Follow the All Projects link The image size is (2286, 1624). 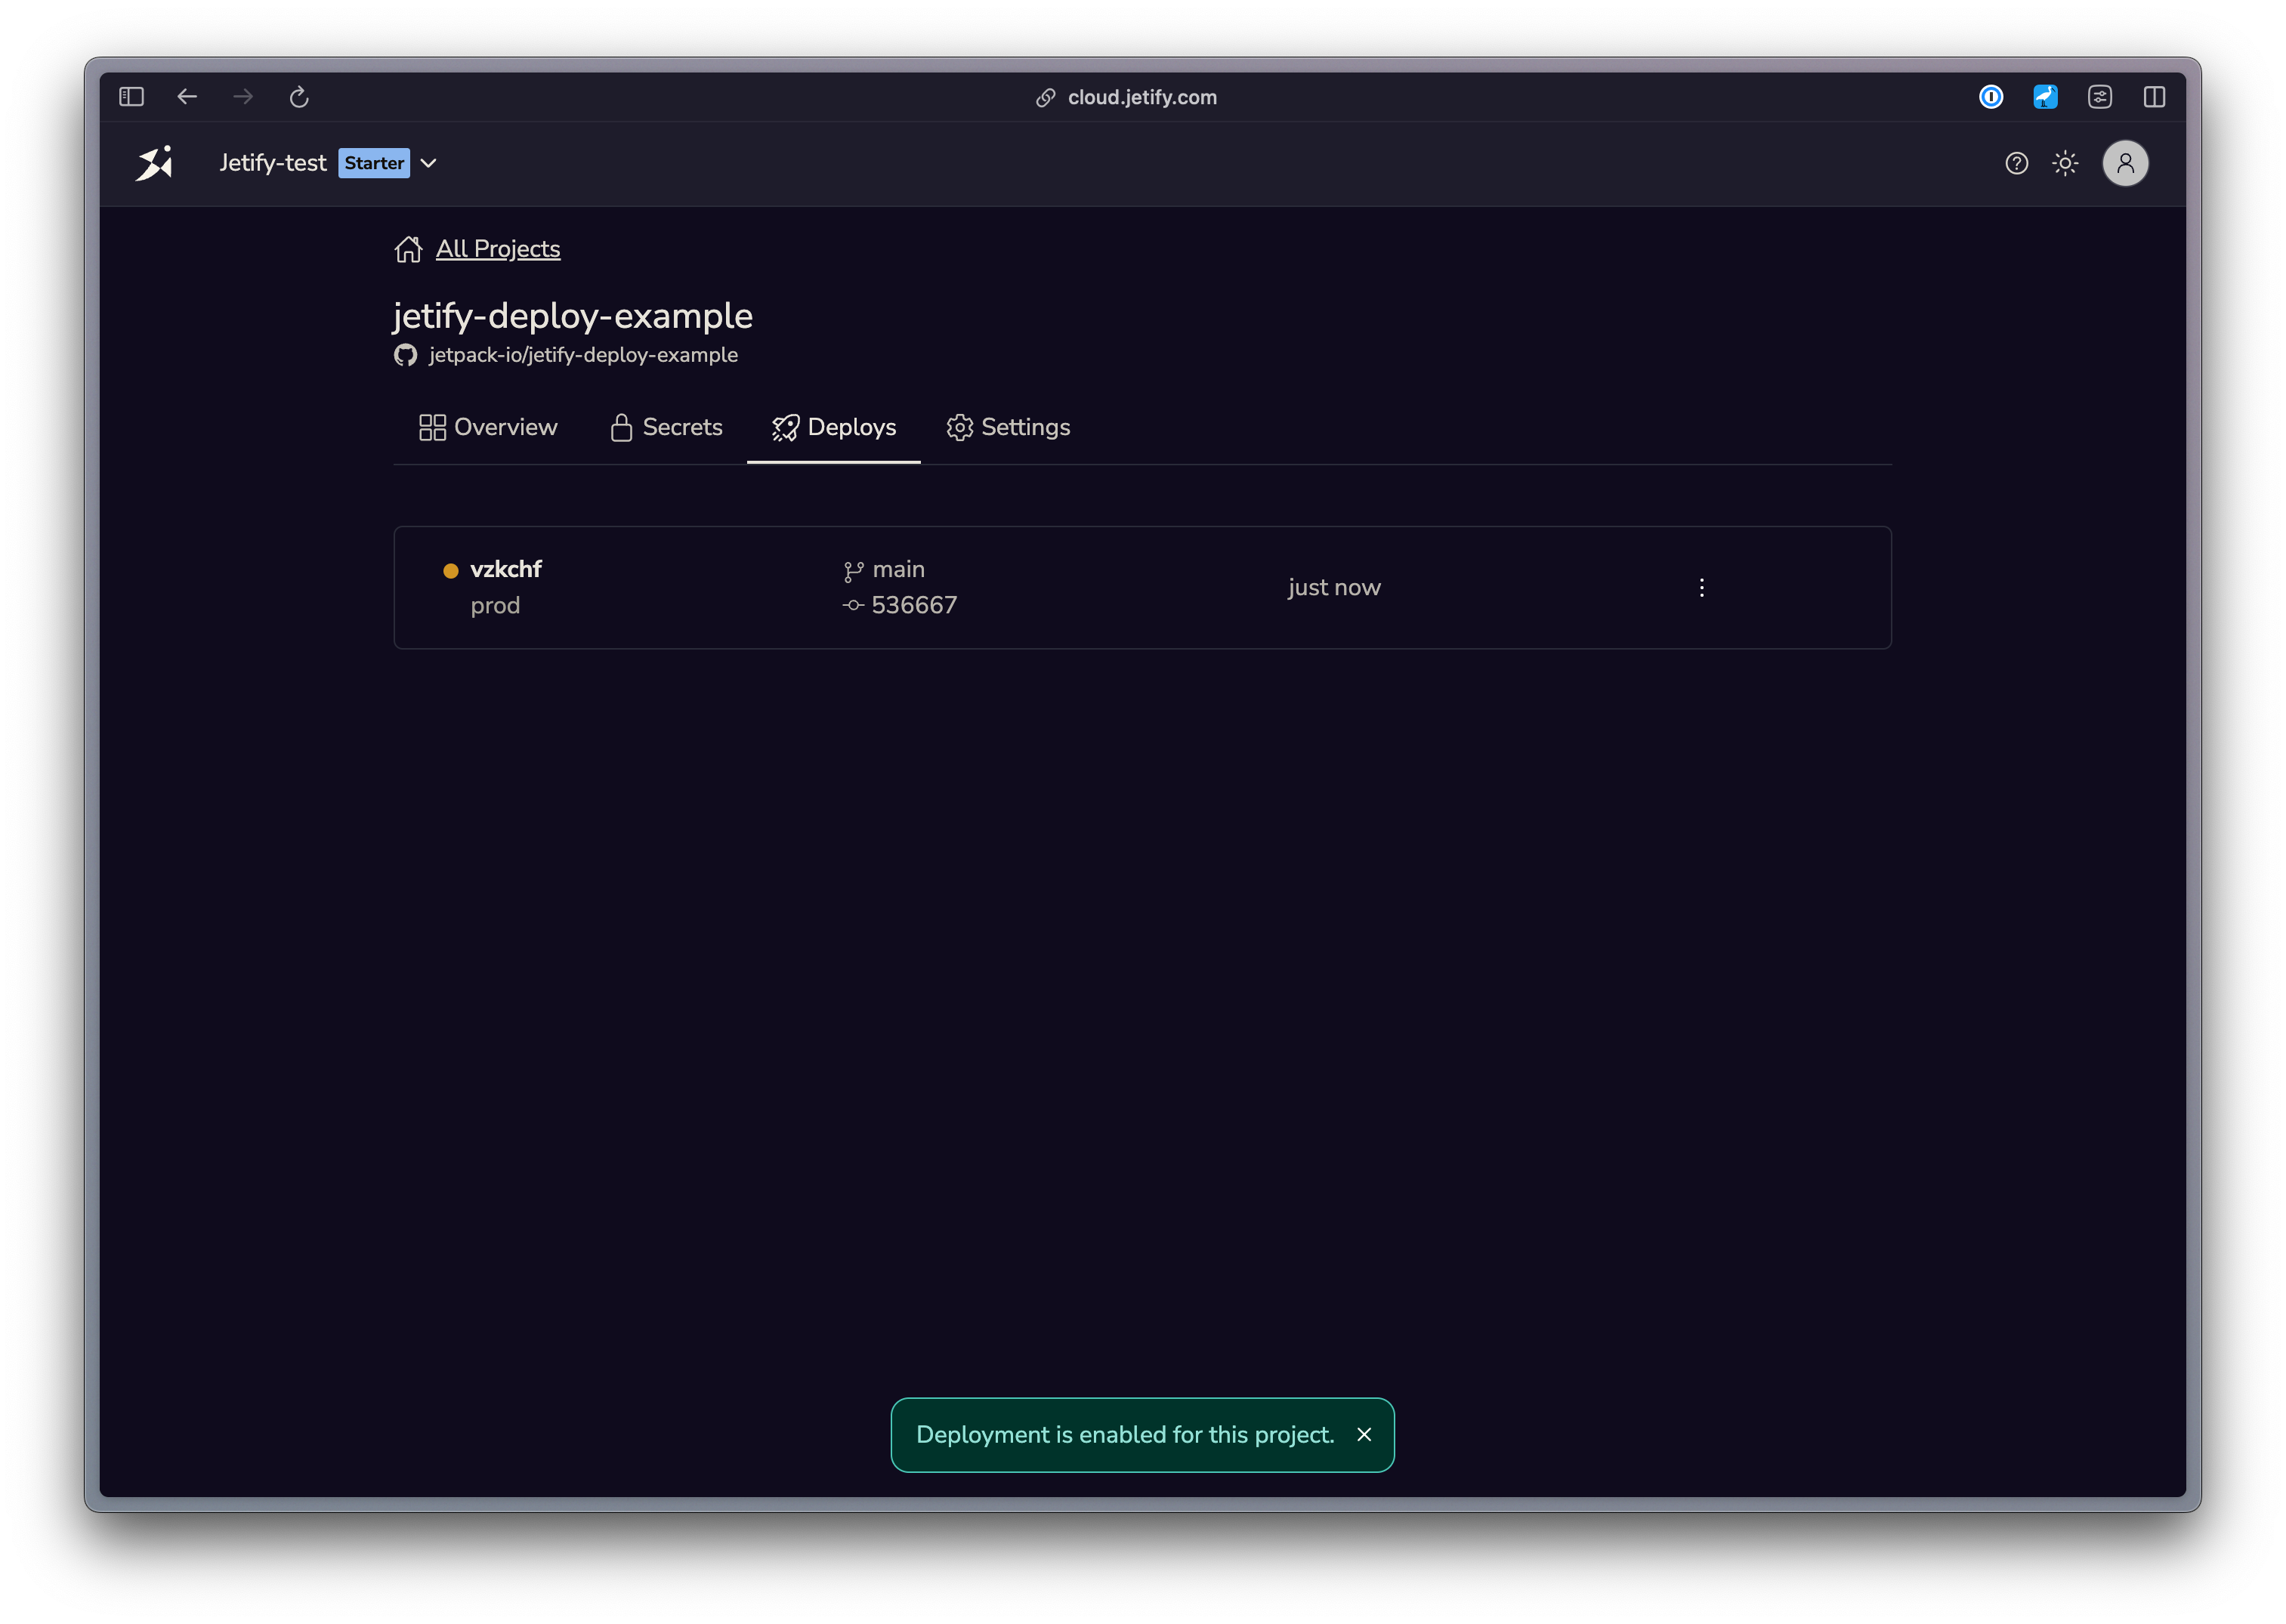[x=497, y=249]
